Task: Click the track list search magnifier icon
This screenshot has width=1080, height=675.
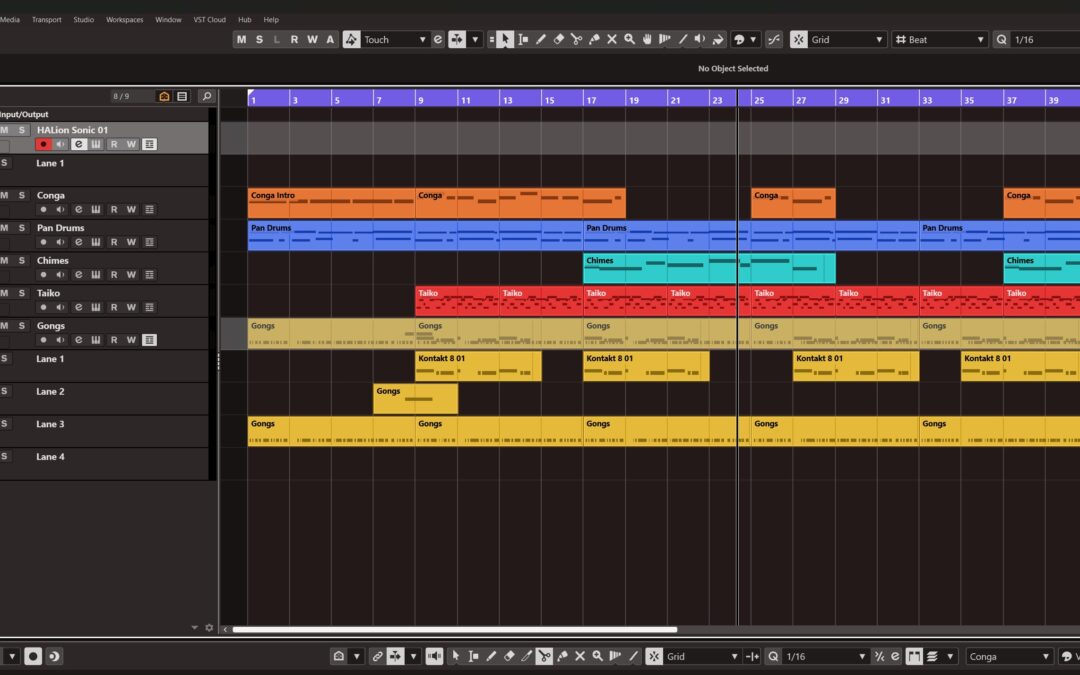Action: tap(206, 97)
